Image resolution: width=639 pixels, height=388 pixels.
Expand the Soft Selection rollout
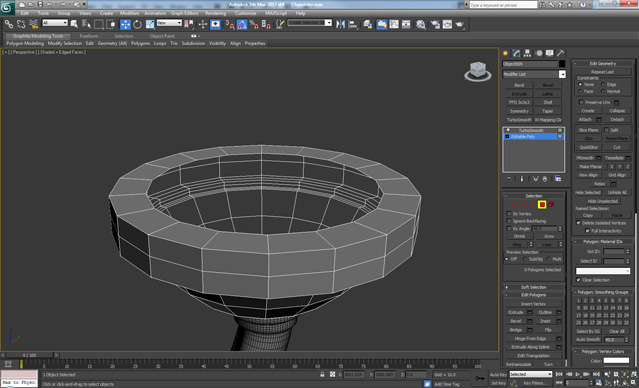coord(534,287)
